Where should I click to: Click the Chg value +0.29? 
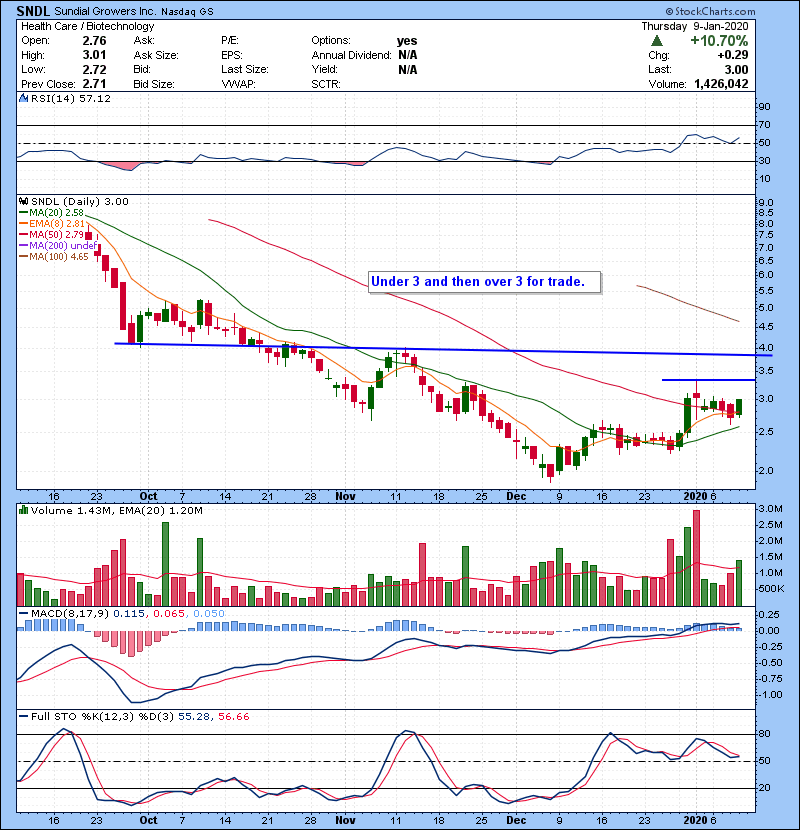pos(733,55)
